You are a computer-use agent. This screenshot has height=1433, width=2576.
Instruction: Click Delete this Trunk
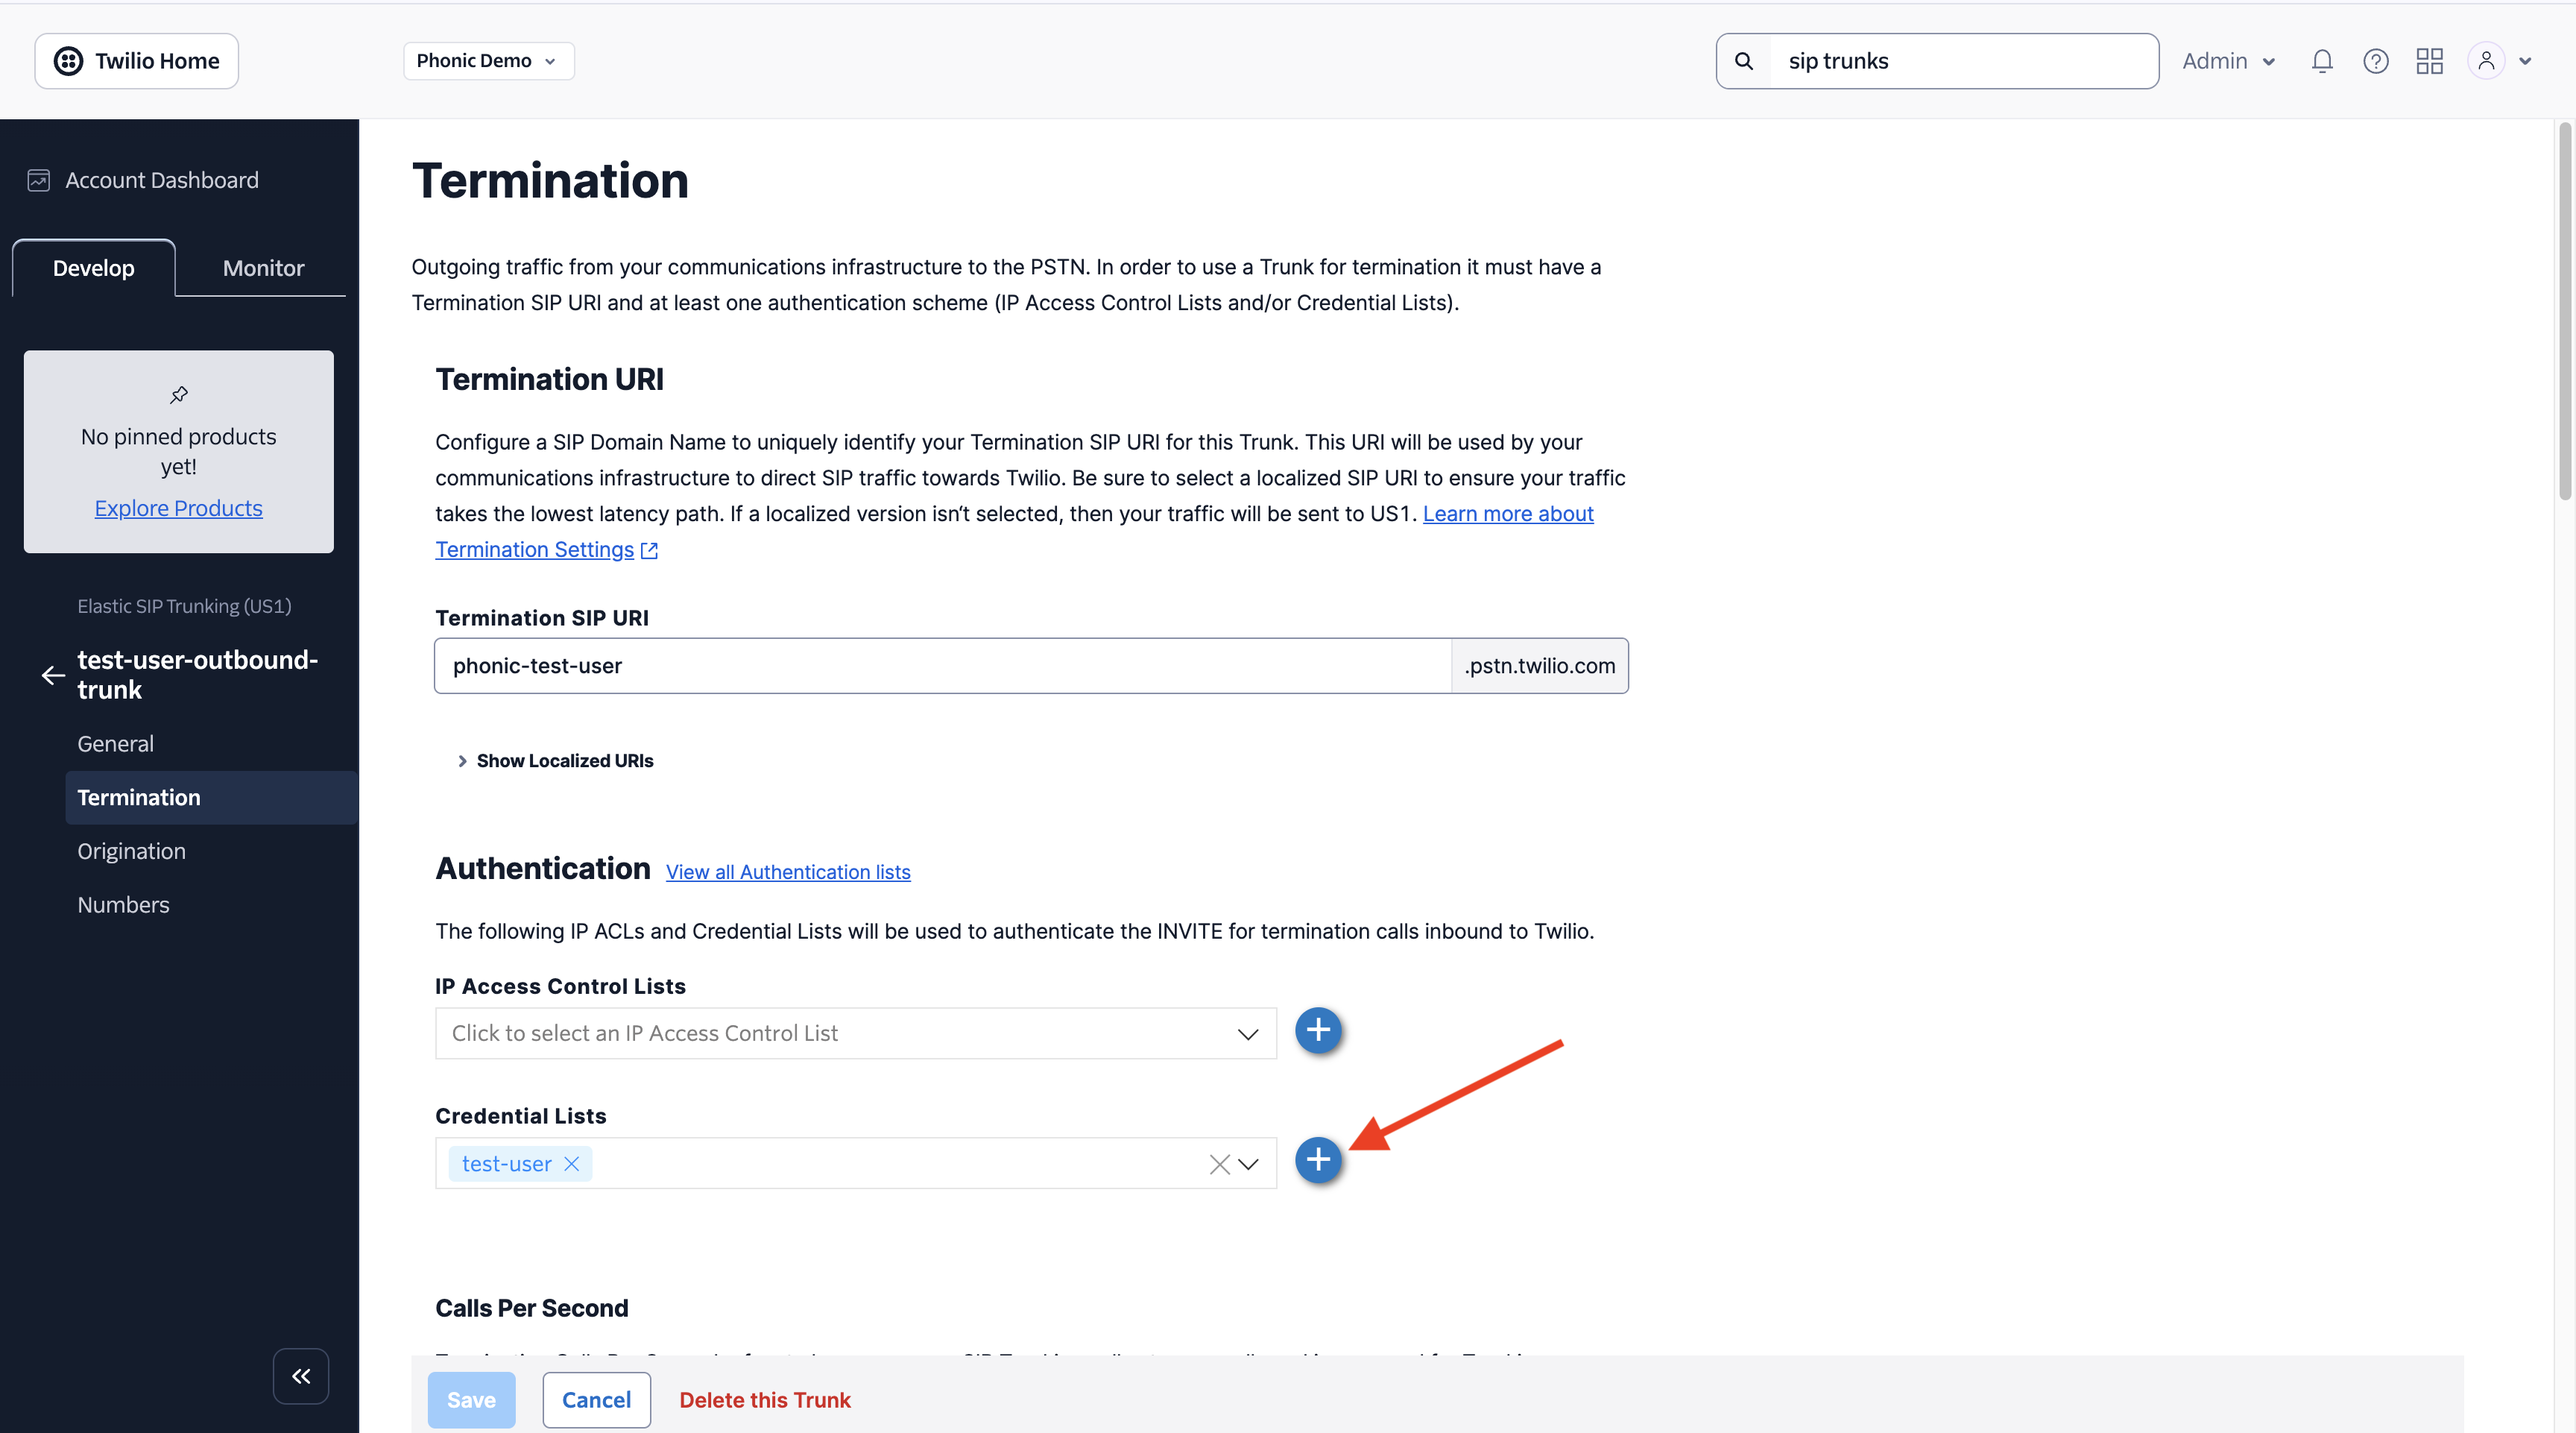coord(764,1400)
